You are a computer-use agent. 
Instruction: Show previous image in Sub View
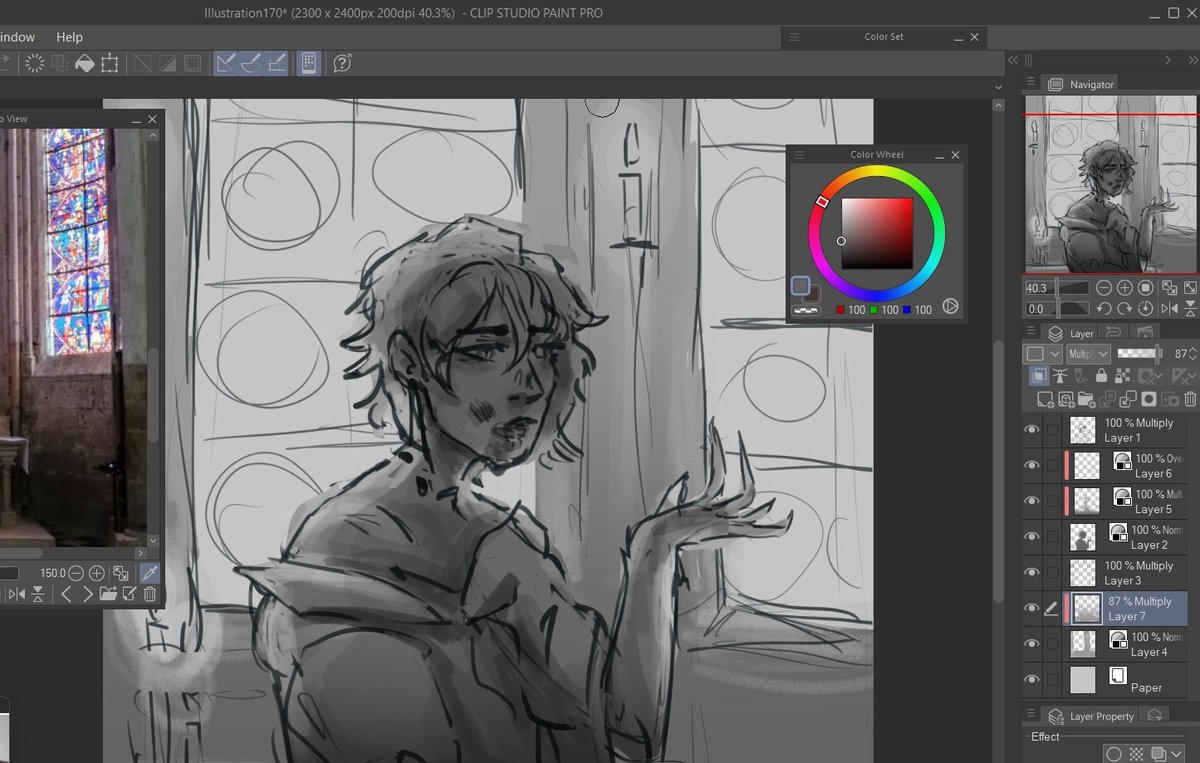tap(66, 594)
